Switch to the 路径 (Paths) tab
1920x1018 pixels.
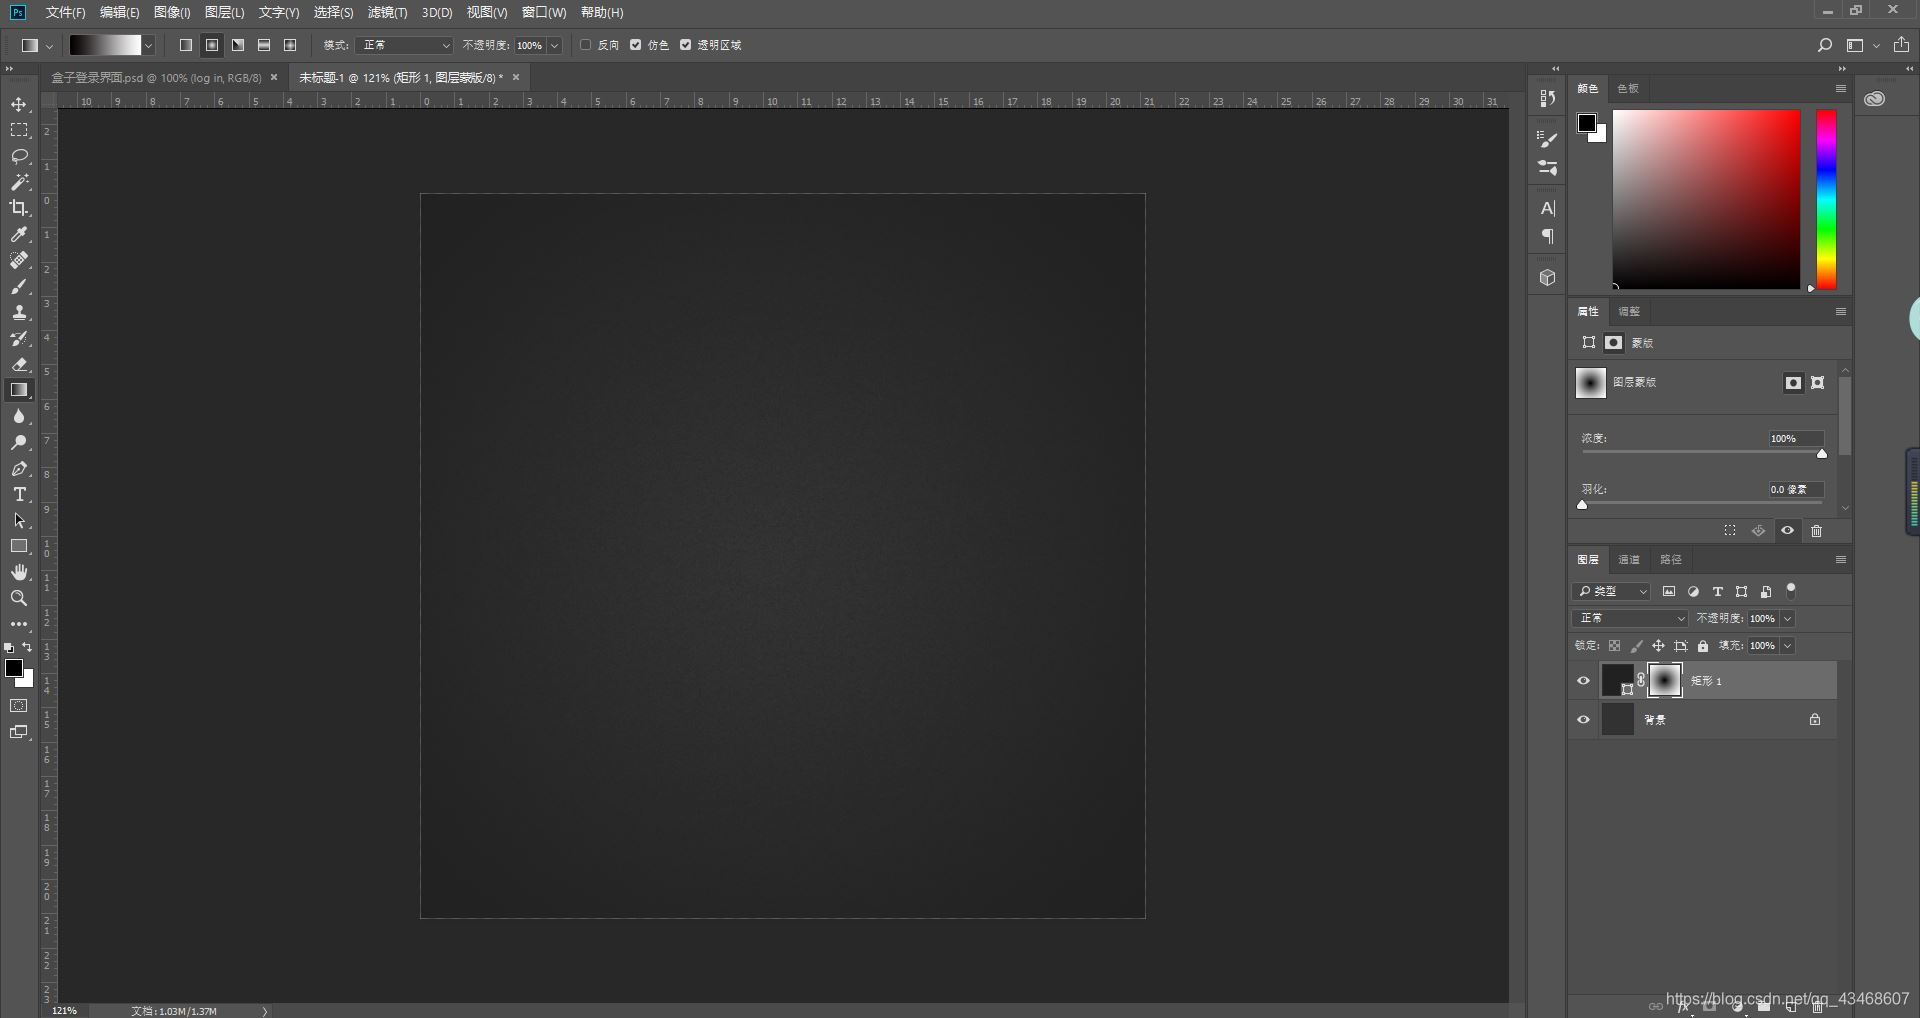1671,560
